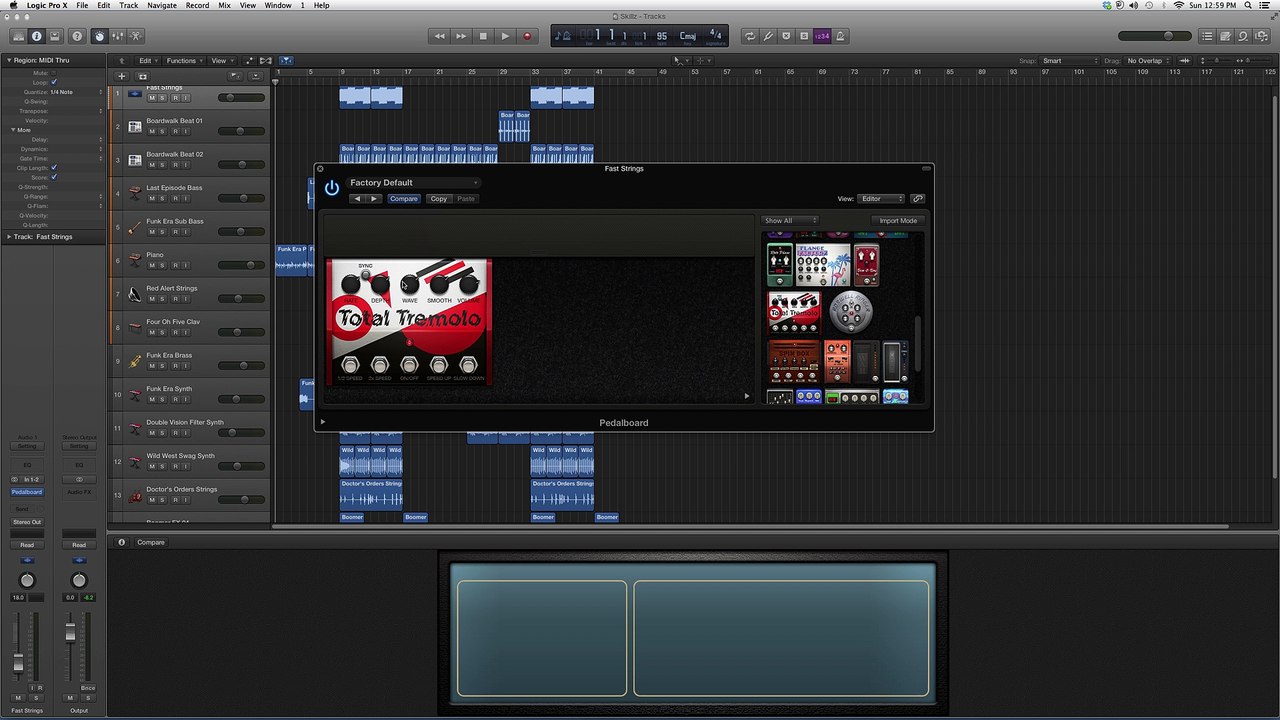
Task: Toggle the Inspector button in toolbar
Action: point(37,36)
